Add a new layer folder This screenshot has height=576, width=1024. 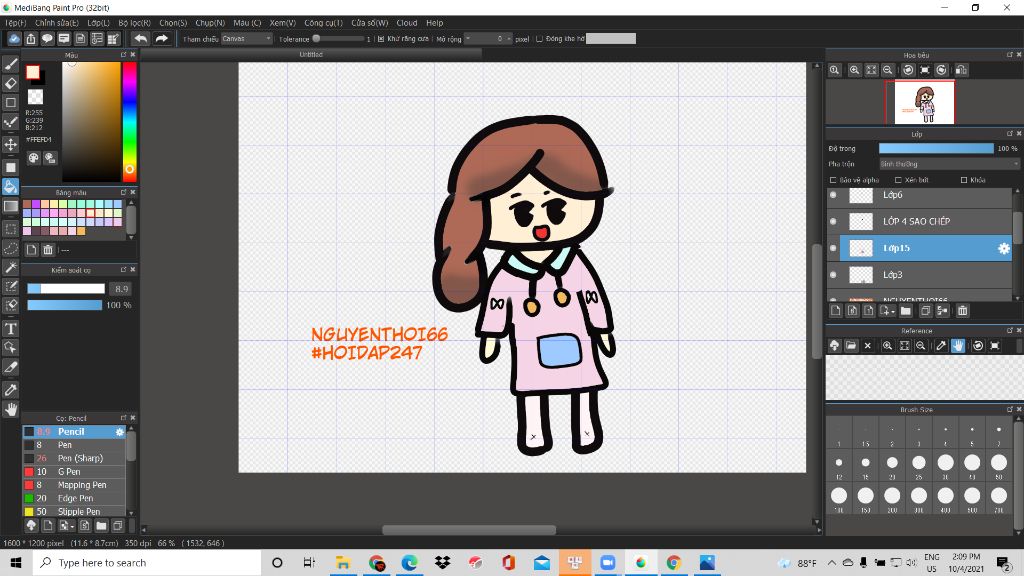point(905,311)
